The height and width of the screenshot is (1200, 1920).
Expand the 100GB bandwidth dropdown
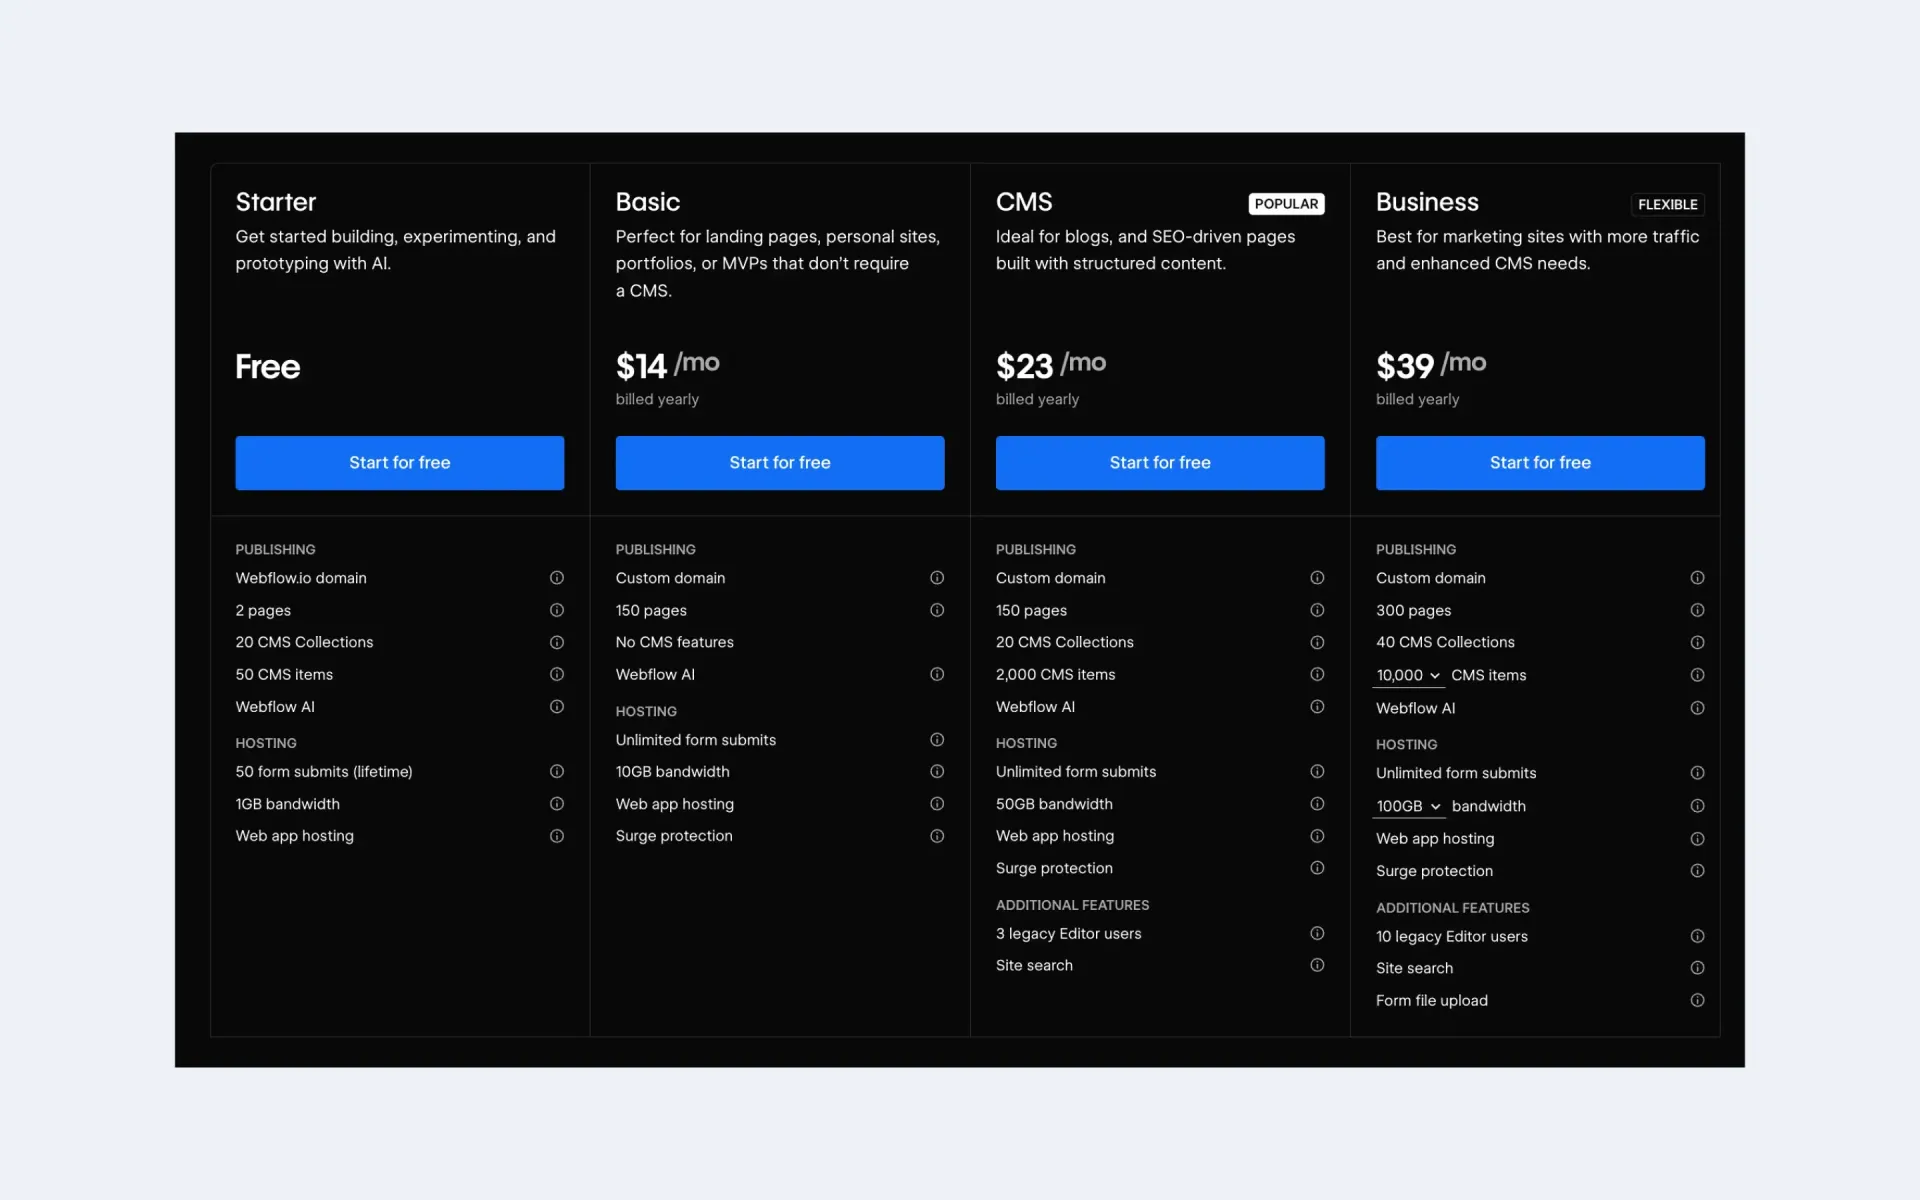tap(1408, 806)
